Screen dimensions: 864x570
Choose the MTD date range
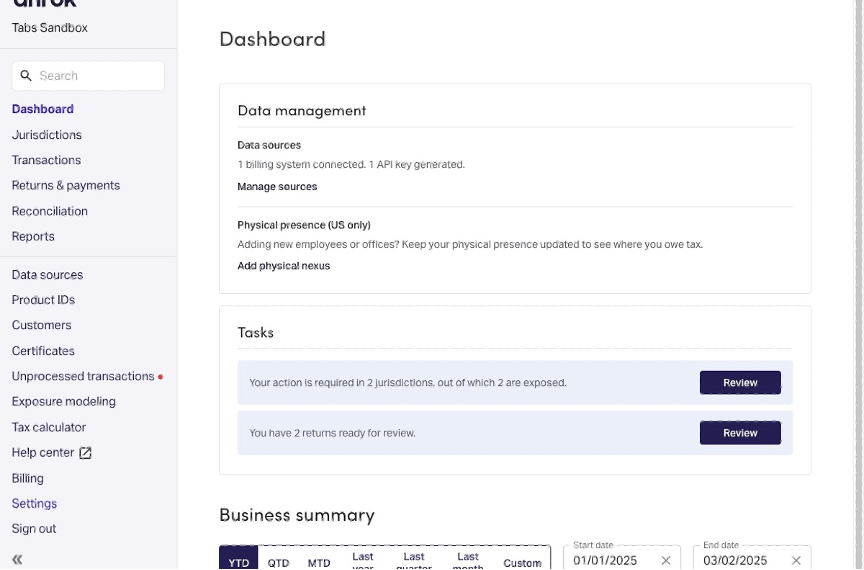(x=319, y=562)
